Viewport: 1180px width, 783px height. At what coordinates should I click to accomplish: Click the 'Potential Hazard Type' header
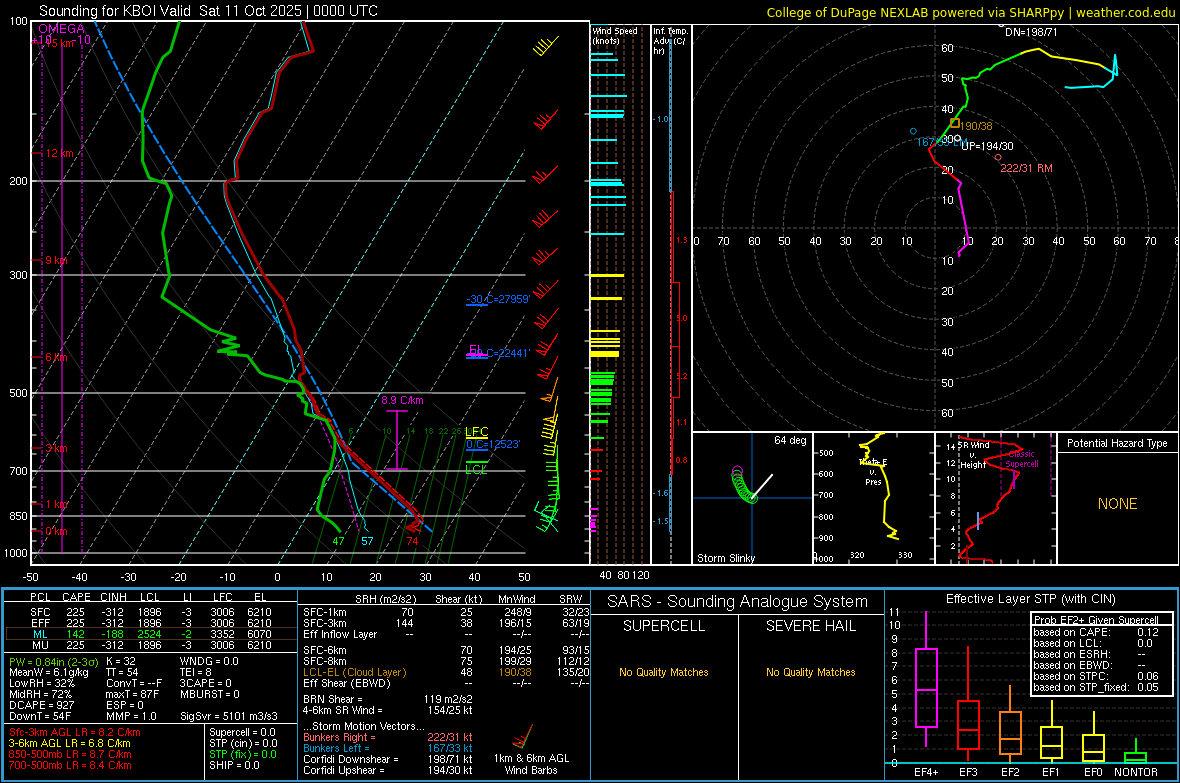point(1117,443)
